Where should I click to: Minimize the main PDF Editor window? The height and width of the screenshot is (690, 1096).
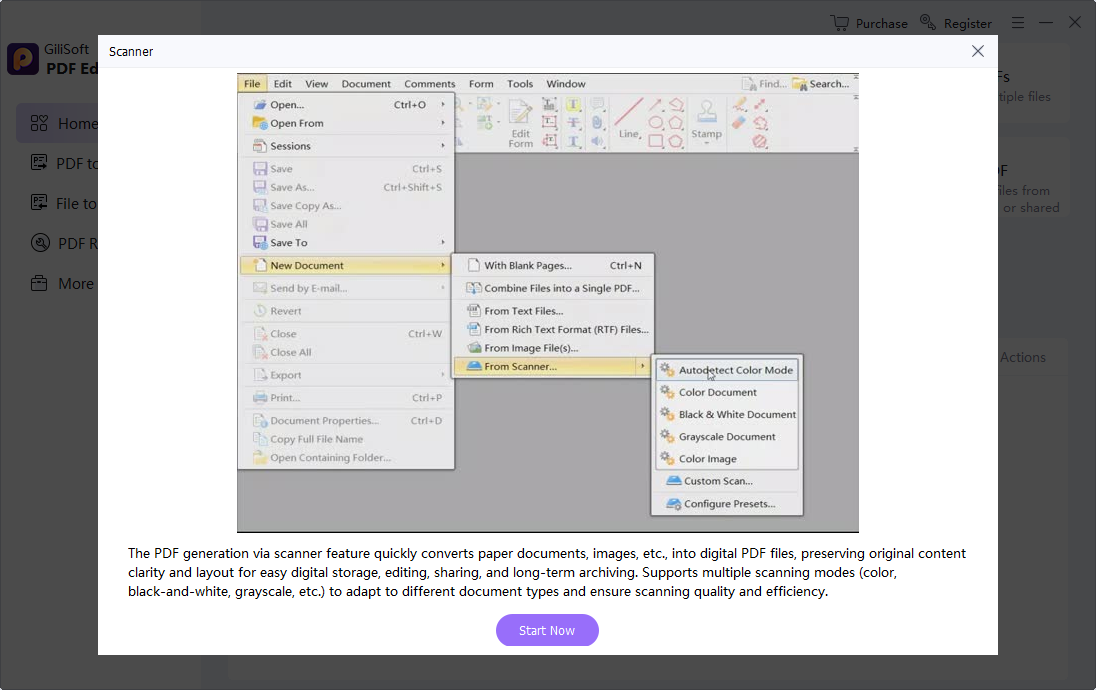click(x=1046, y=23)
